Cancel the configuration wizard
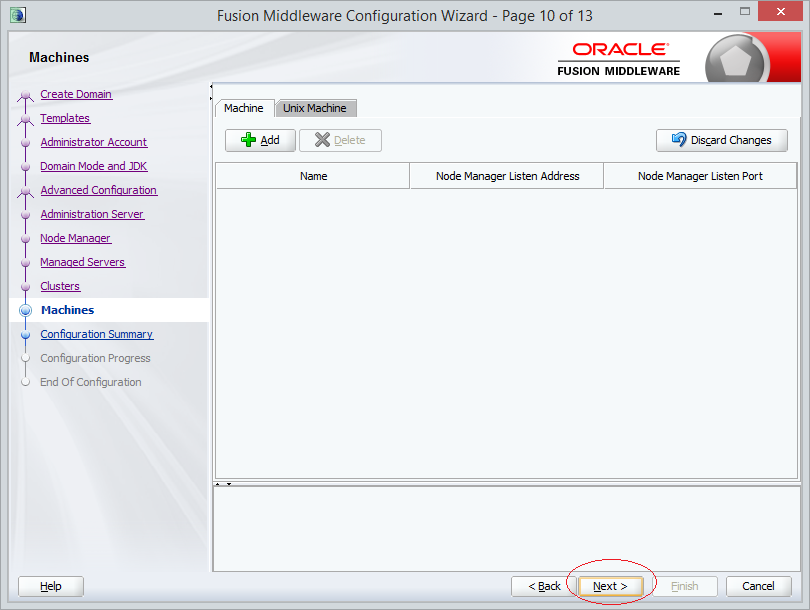The height and width of the screenshot is (610, 810). [758, 586]
